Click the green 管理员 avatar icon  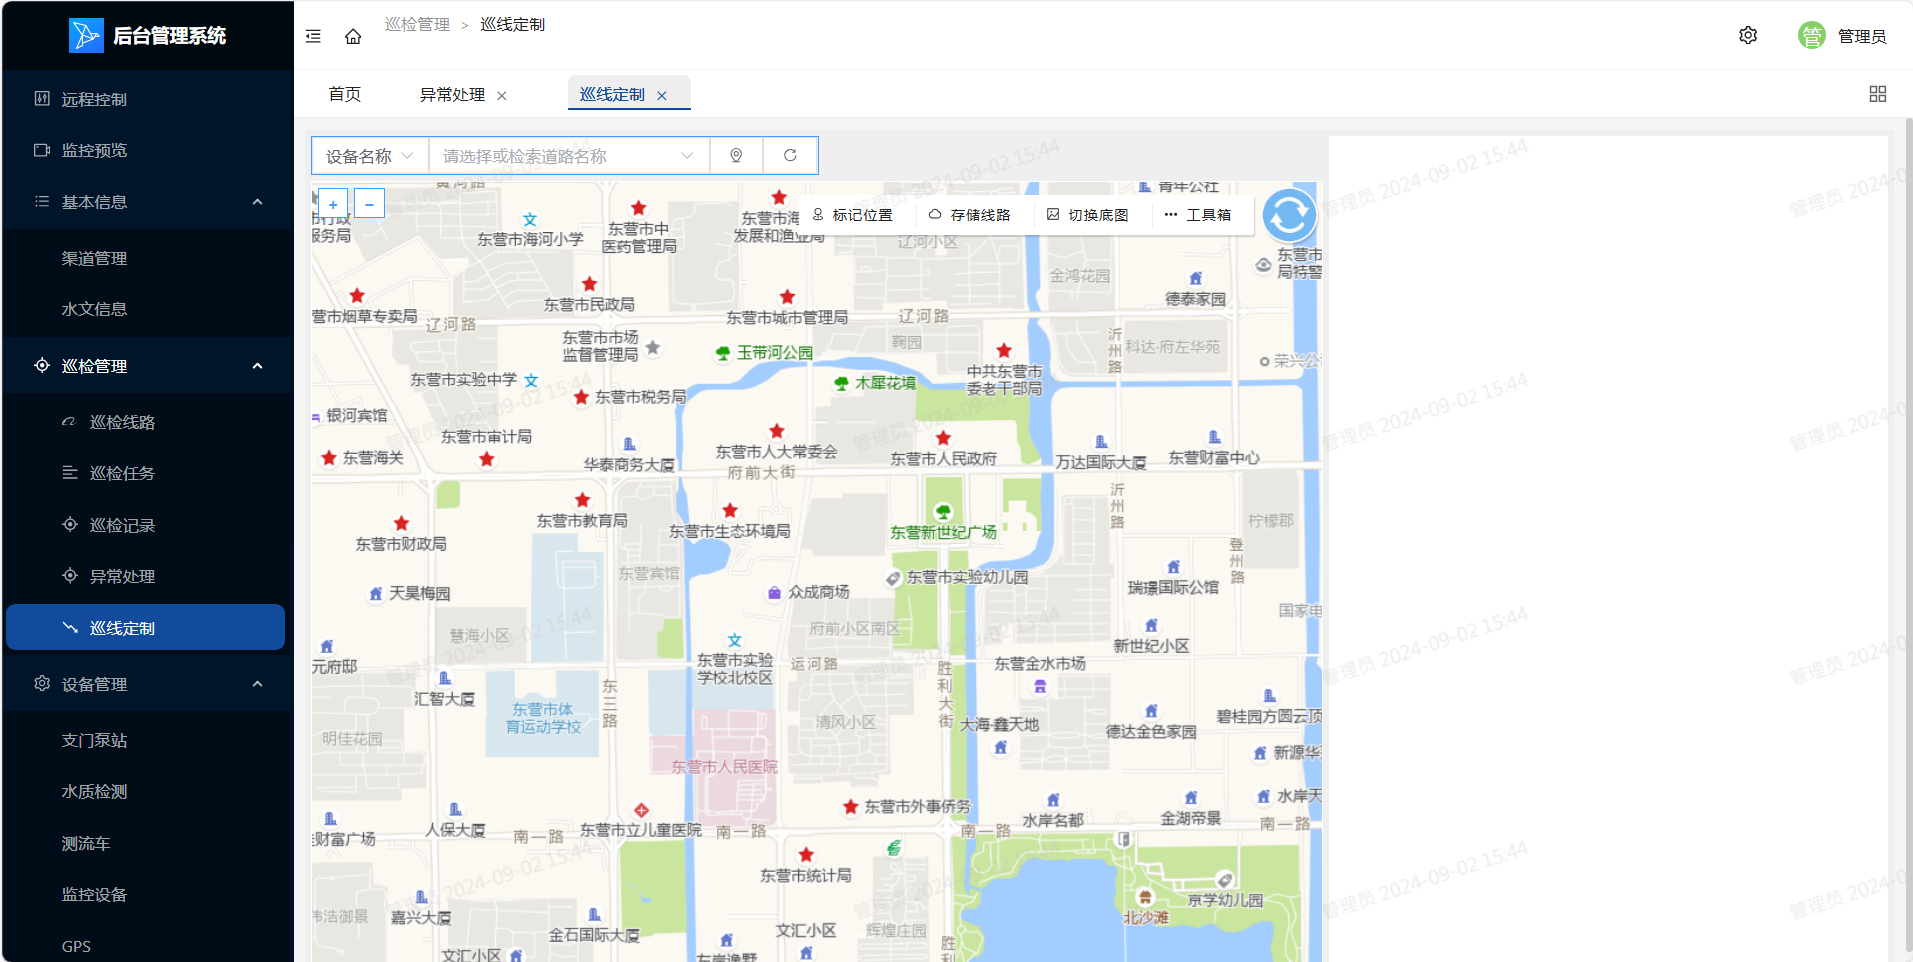tap(1811, 36)
